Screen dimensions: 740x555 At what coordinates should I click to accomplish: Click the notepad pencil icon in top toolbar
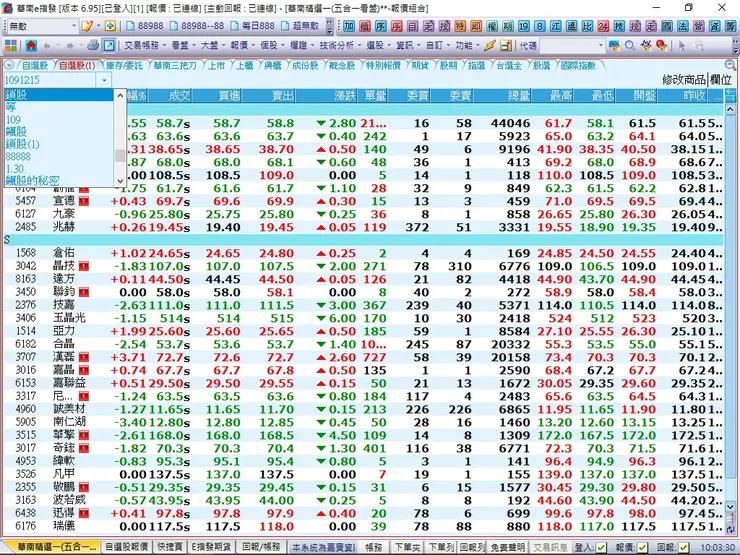pyautogui.click(x=87, y=26)
